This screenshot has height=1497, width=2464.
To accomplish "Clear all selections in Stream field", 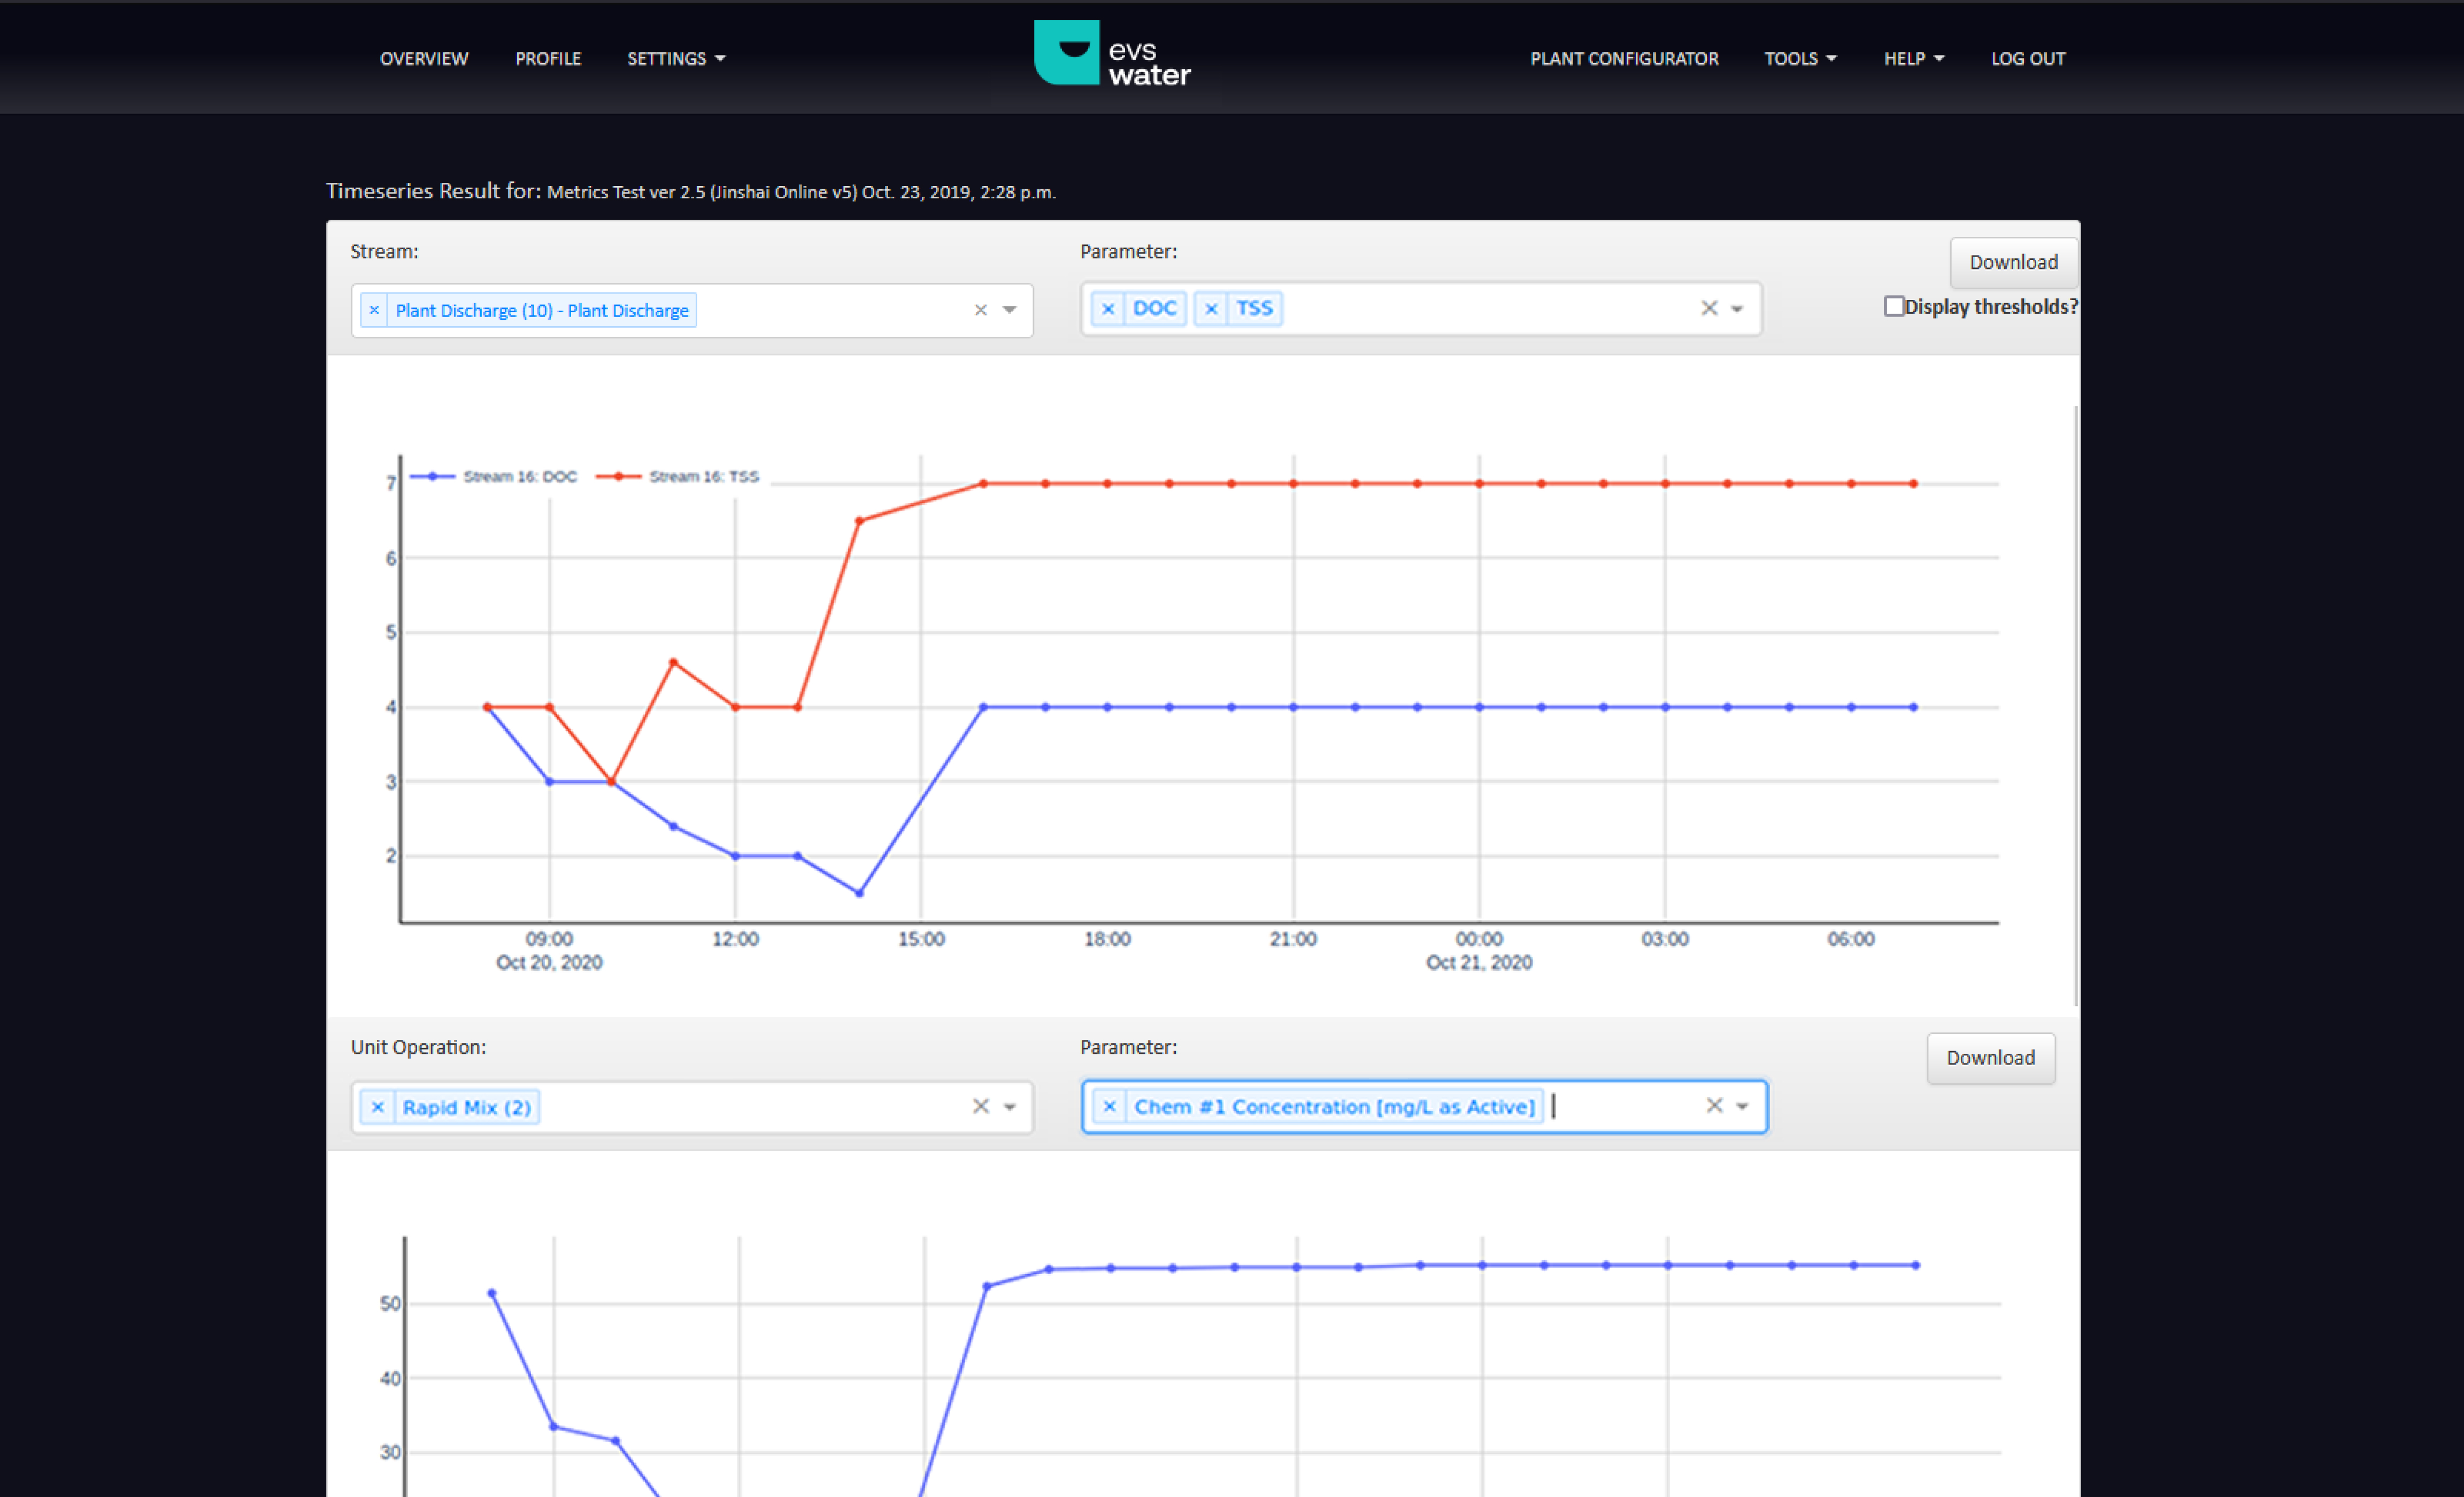I will point(980,310).
